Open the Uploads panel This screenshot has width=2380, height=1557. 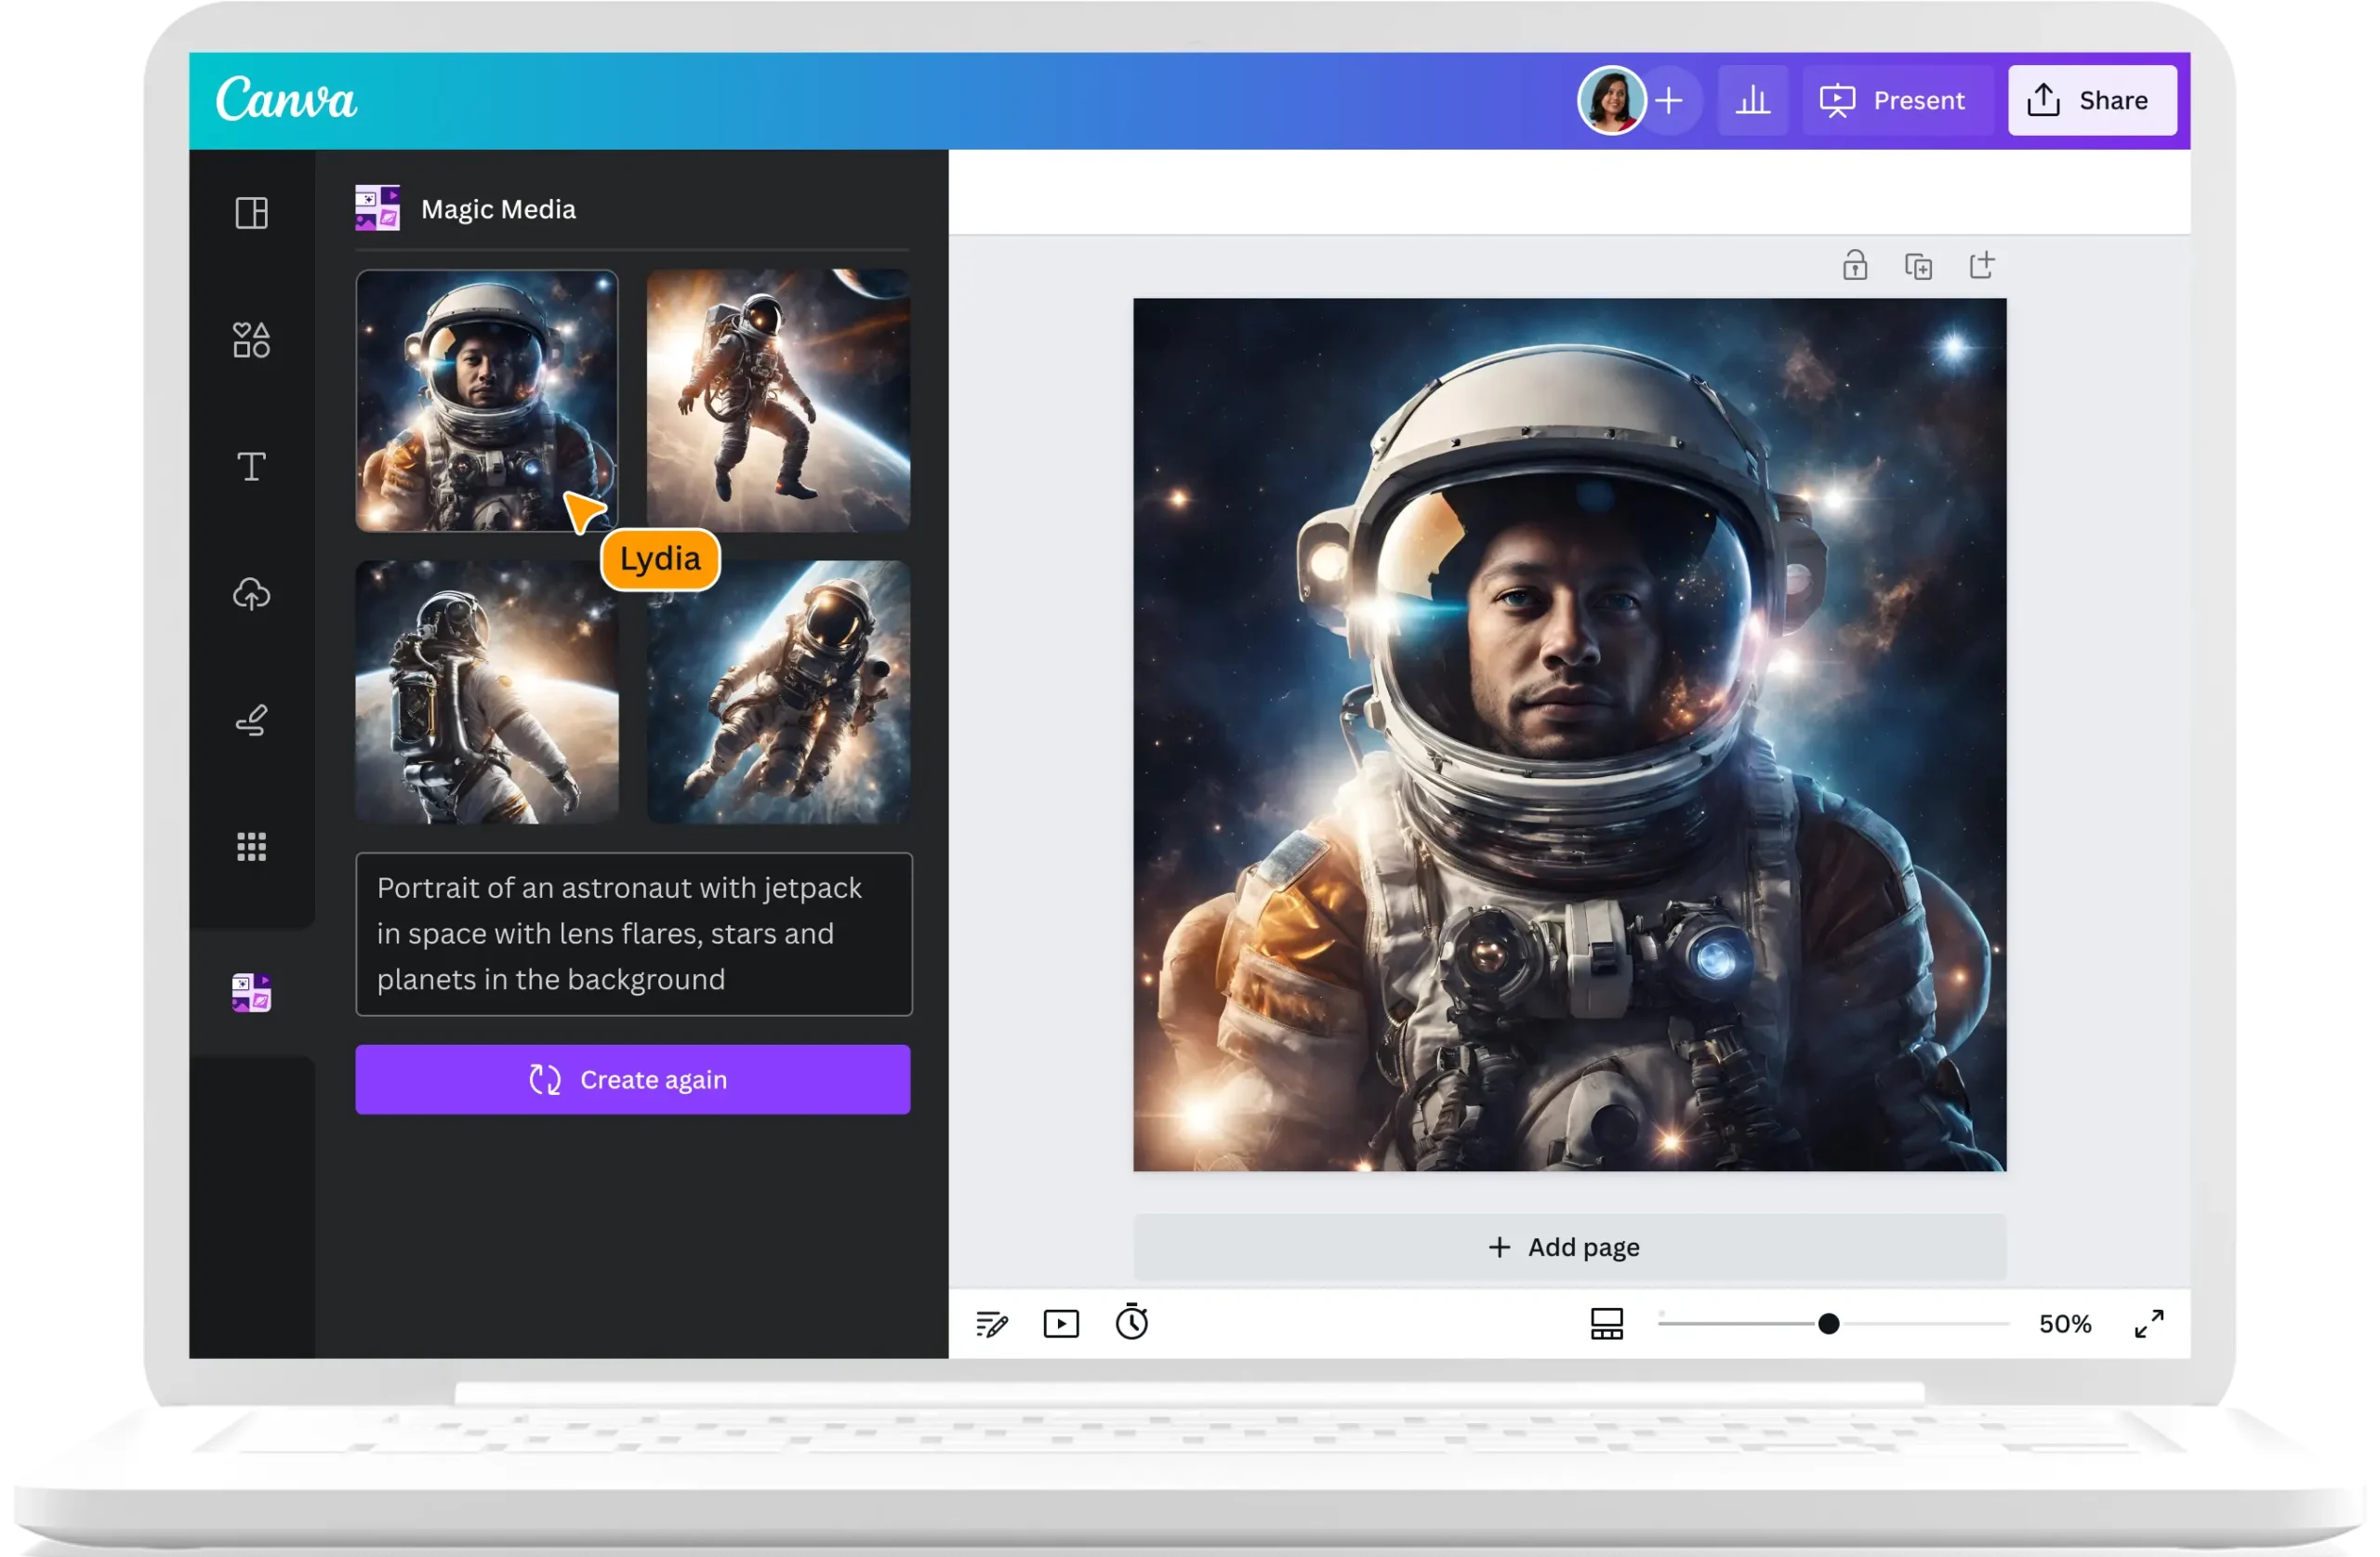(253, 596)
